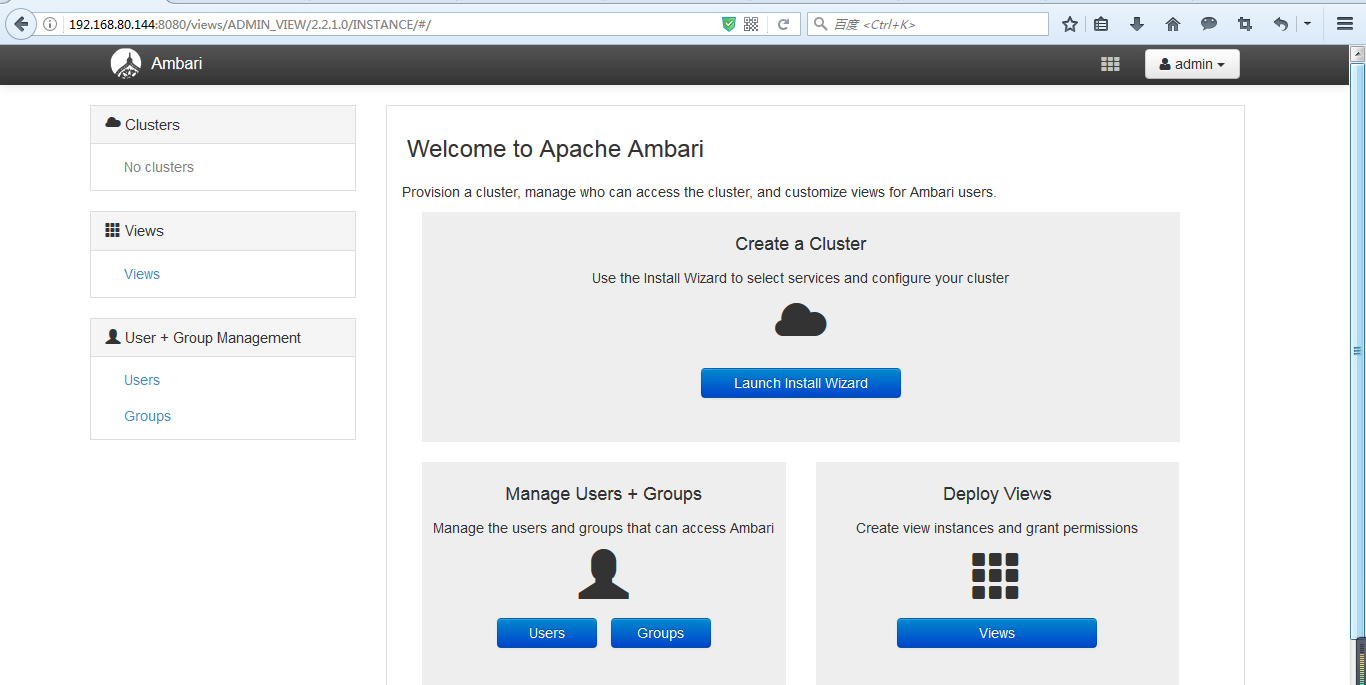Click the Ambari brand text in header
Image resolution: width=1366 pixels, height=685 pixels.
[x=177, y=64]
